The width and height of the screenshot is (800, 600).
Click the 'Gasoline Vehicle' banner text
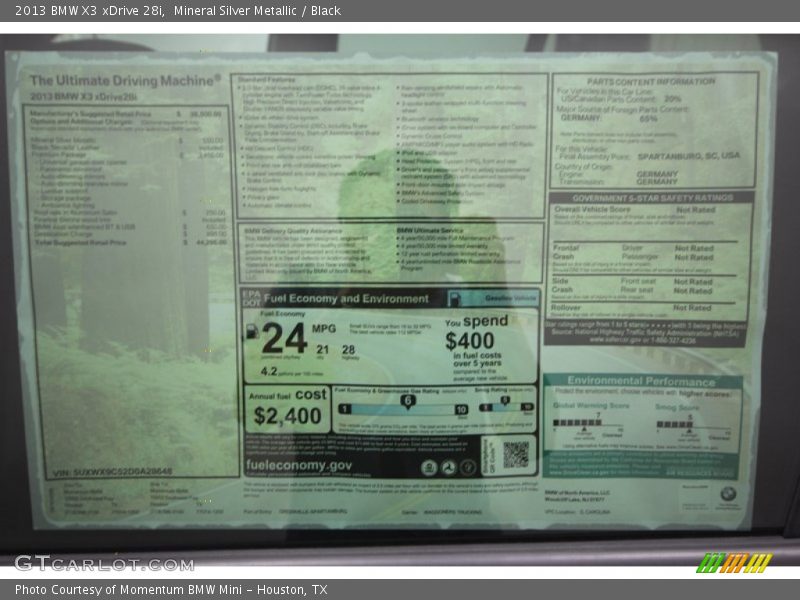511,298
